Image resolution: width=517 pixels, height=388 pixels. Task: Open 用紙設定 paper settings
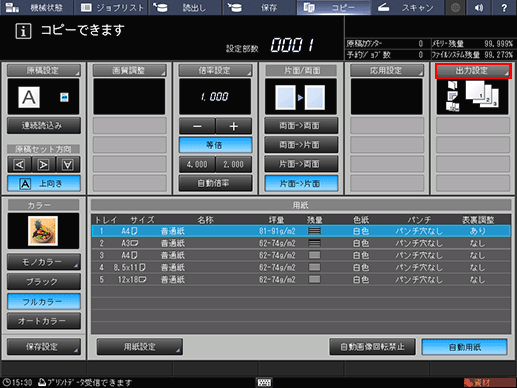pyautogui.click(x=140, y=347)
